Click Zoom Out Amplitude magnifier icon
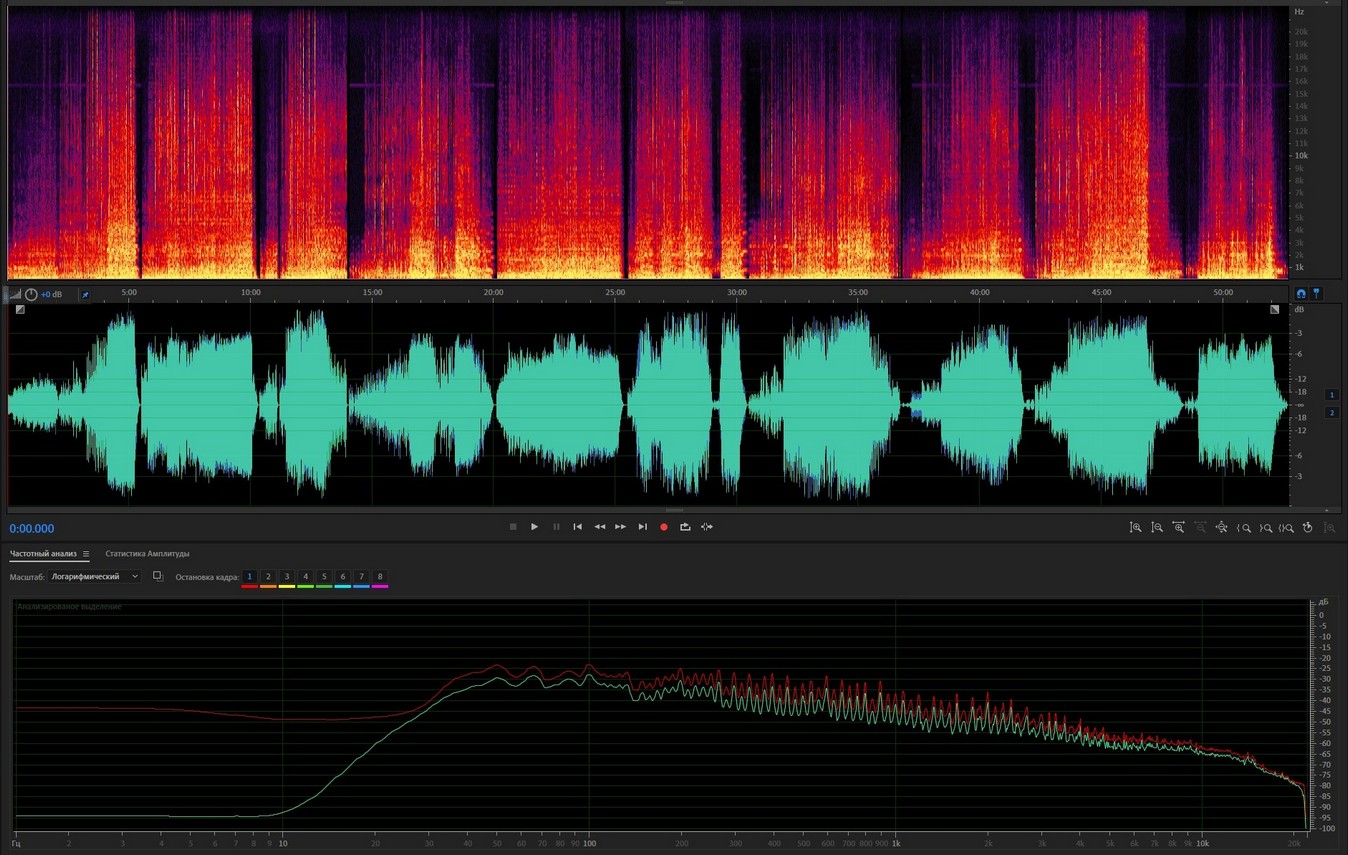This screenshot has height=855, width=1348. coord(1157,527)
